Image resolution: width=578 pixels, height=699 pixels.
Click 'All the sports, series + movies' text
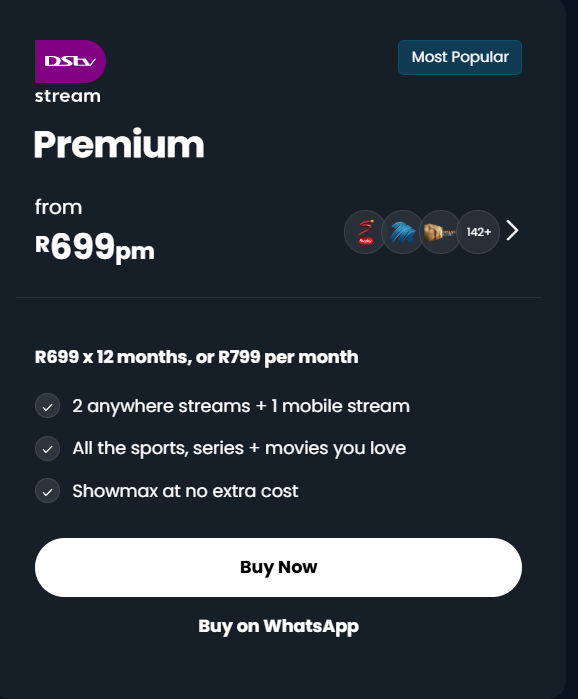point(239,448)
